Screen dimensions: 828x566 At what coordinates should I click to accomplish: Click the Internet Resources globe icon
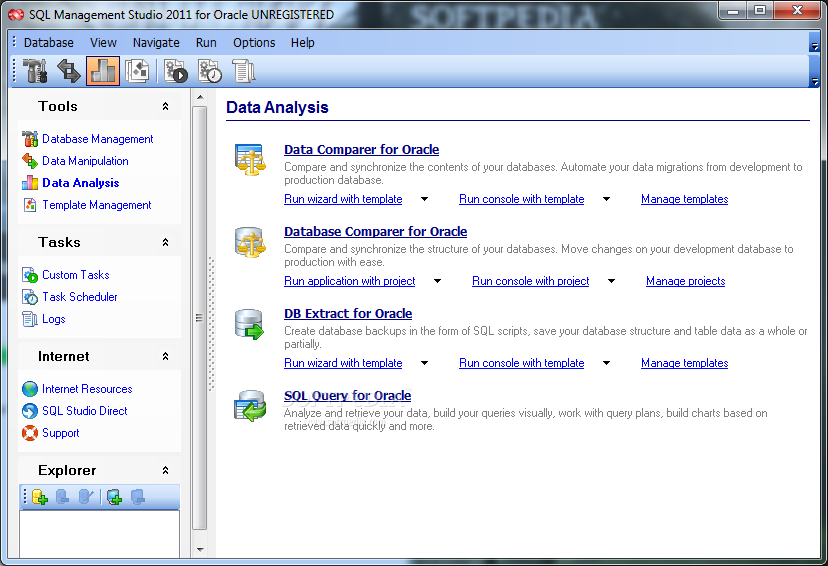[30, 389]
